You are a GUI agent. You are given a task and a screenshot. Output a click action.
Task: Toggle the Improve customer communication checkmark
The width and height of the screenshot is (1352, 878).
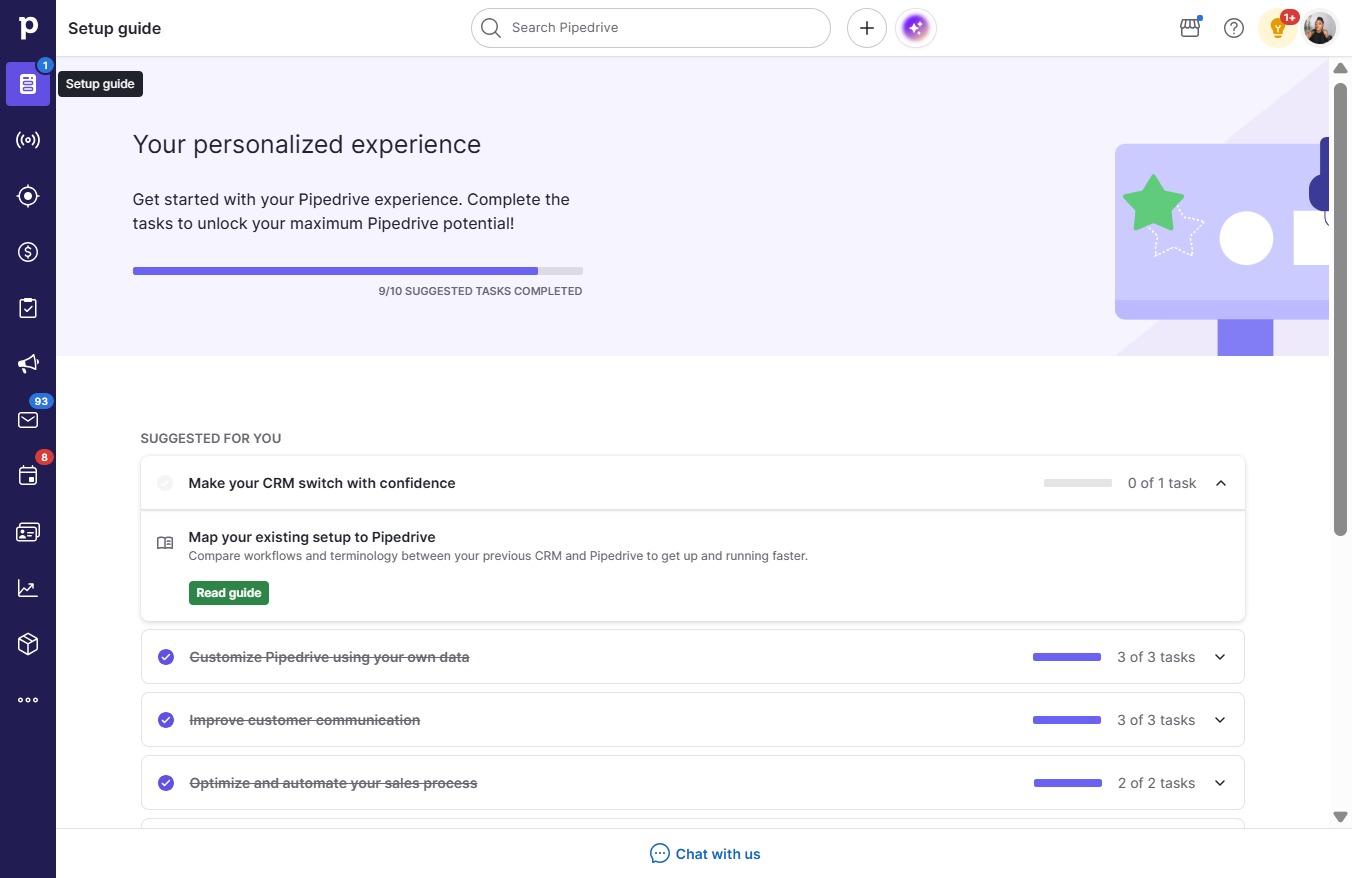166,720
